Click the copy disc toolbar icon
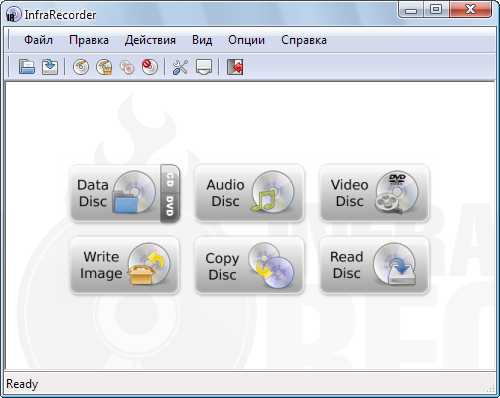 [x=127, y=67]
